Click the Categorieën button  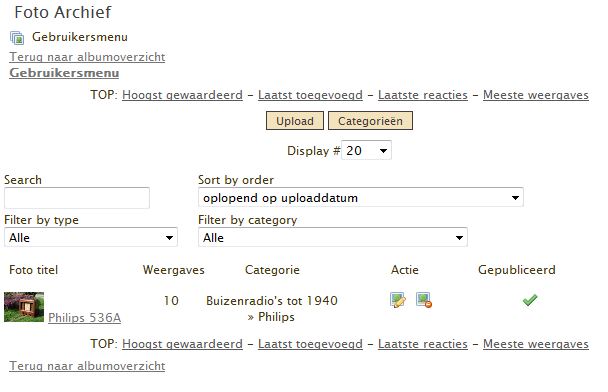pyautogui.click(x=370, y=121)
